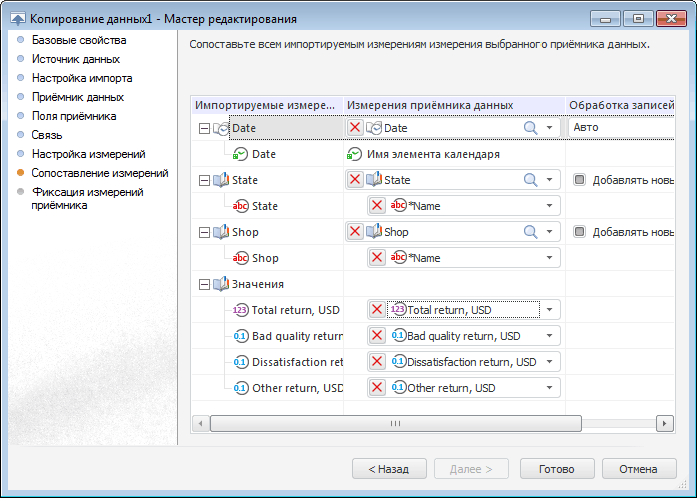
Task: Click the Готово button
Action: (556, 469)
